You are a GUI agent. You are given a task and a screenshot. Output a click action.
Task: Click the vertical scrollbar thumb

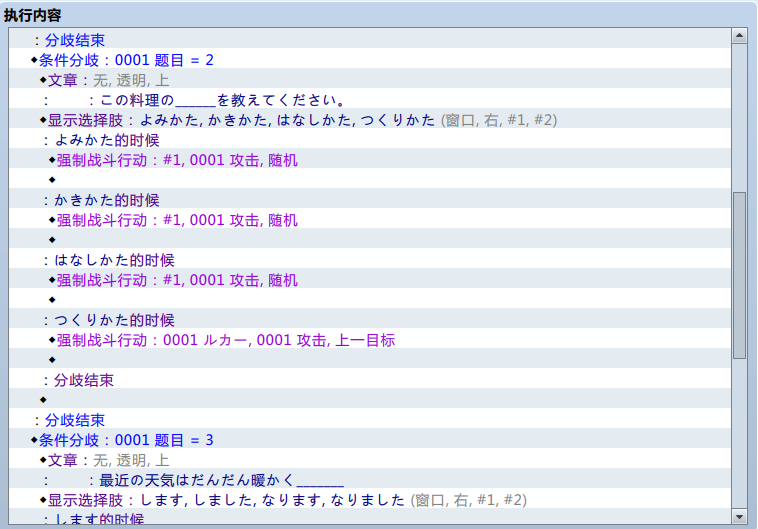[739, 275]
